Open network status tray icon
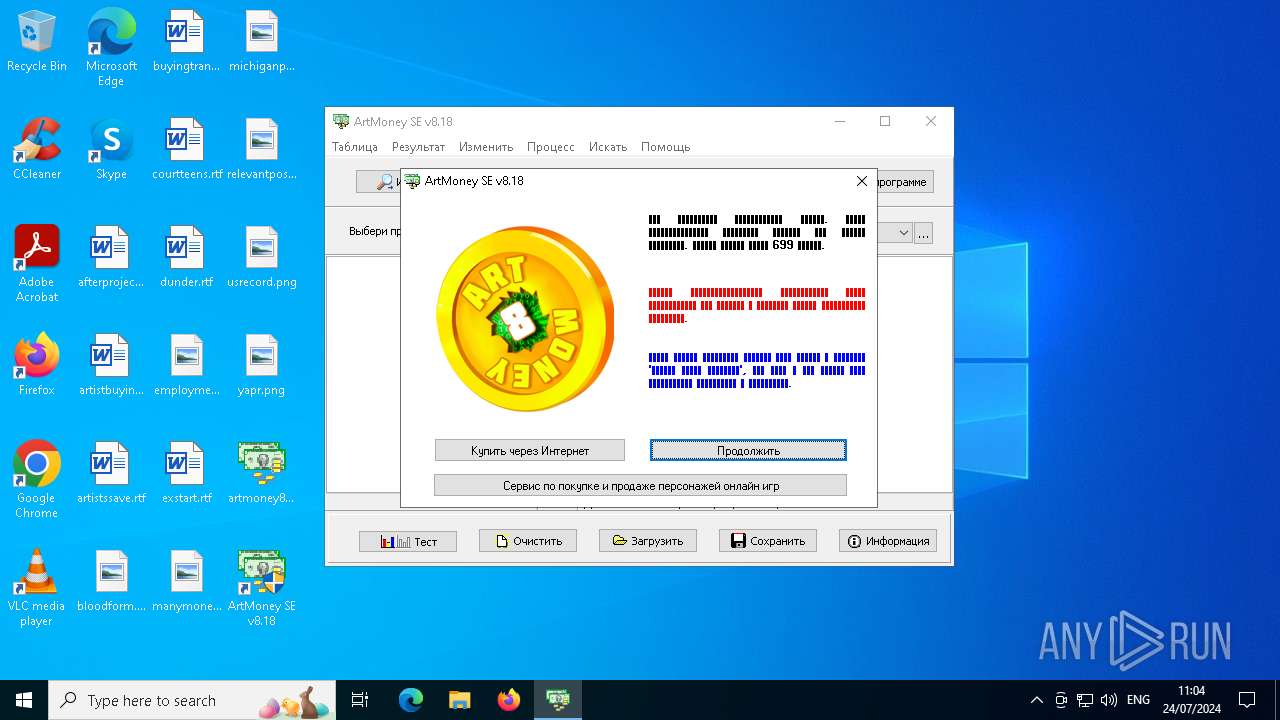Viewport: 1280px width, 720px height. click(1085, 700)
